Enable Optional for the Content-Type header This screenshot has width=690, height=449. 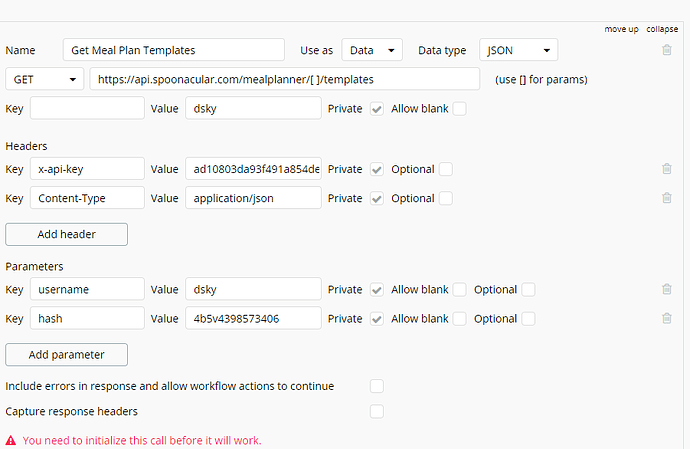pos(446,198)
